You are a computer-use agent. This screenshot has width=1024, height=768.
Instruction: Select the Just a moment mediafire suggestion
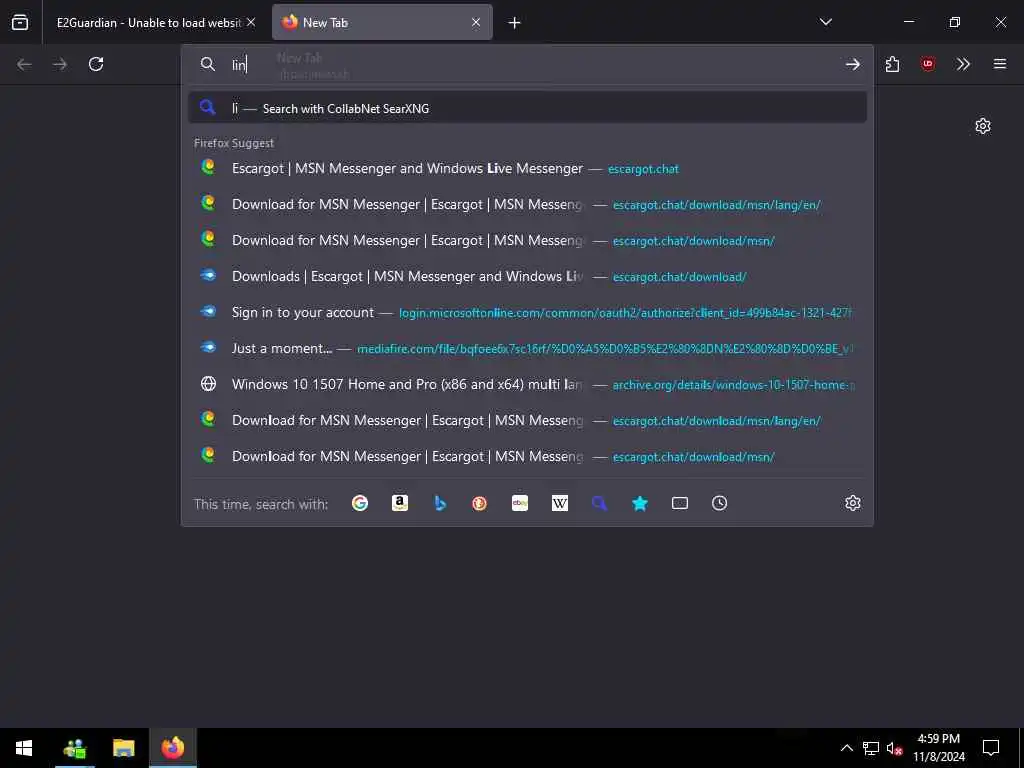click(527, 348)
